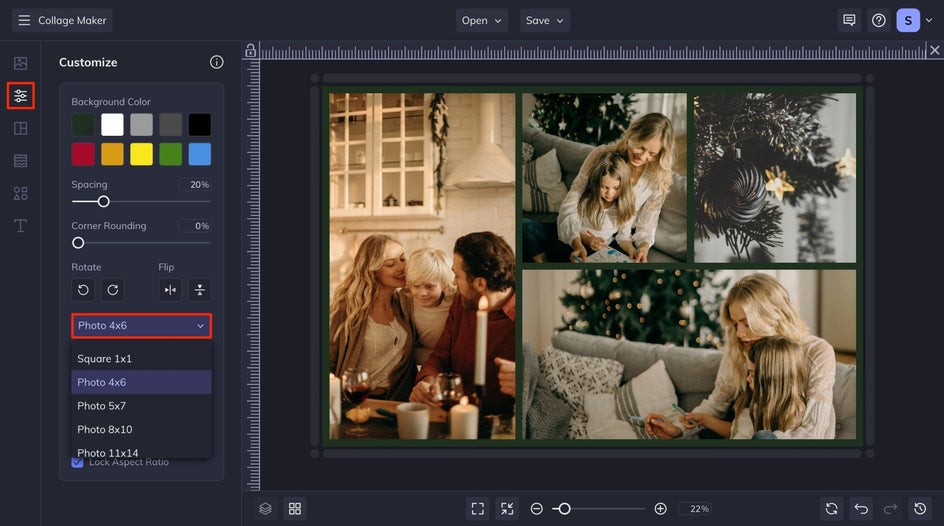The width and height of the screenshot is (944, 526).
Task: Open the Patterns sidebar panel
Action: [x=20, y=161]
